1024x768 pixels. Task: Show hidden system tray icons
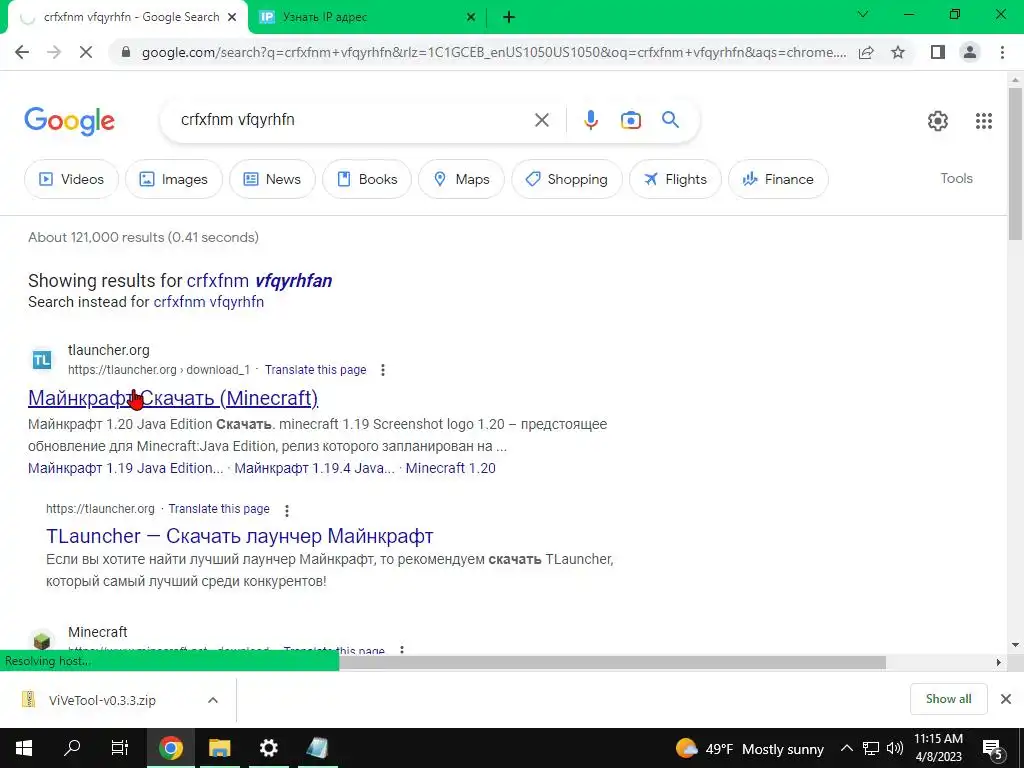846,748
